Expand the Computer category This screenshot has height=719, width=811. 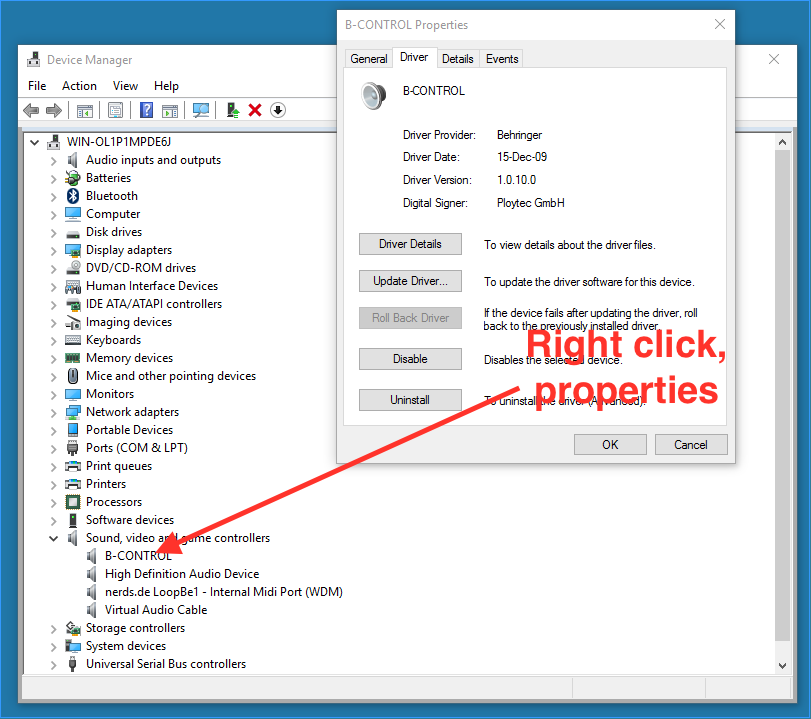point(53,215)
